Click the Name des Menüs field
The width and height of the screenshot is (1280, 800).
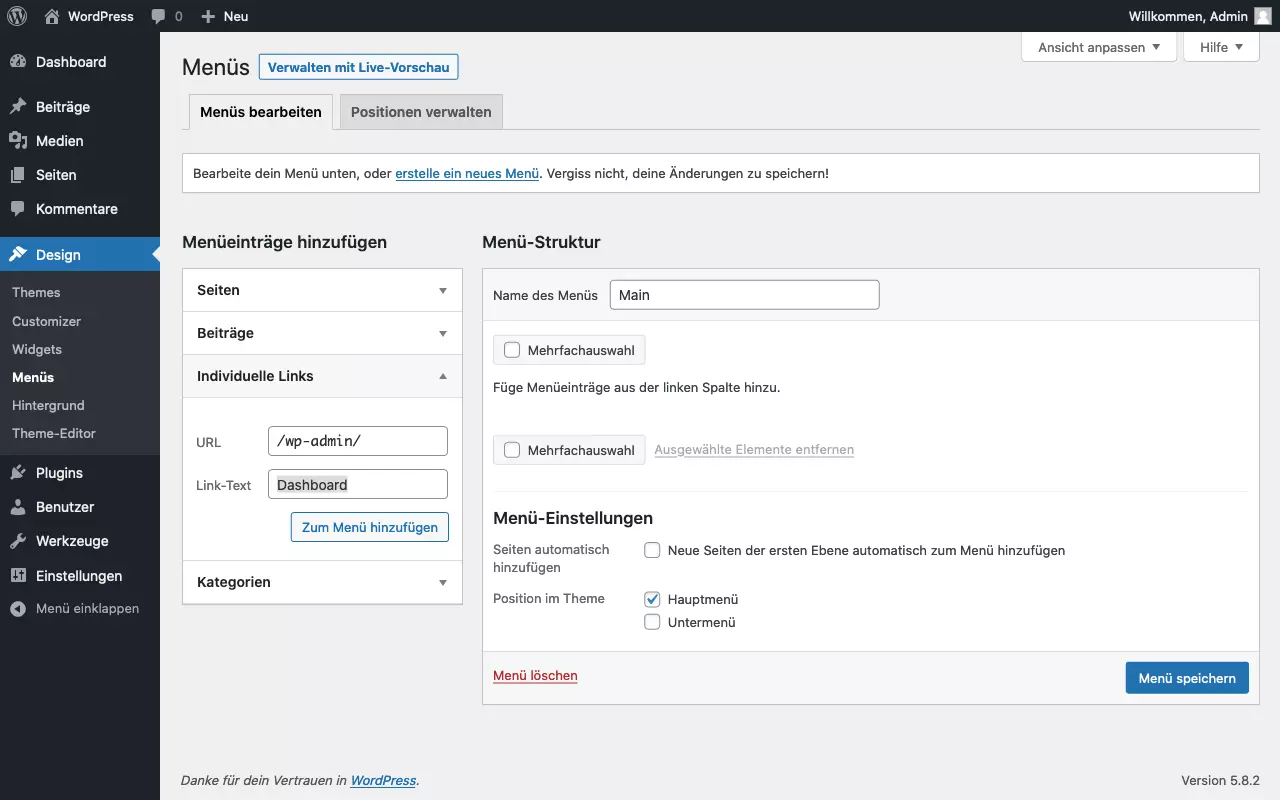[744, 295]
